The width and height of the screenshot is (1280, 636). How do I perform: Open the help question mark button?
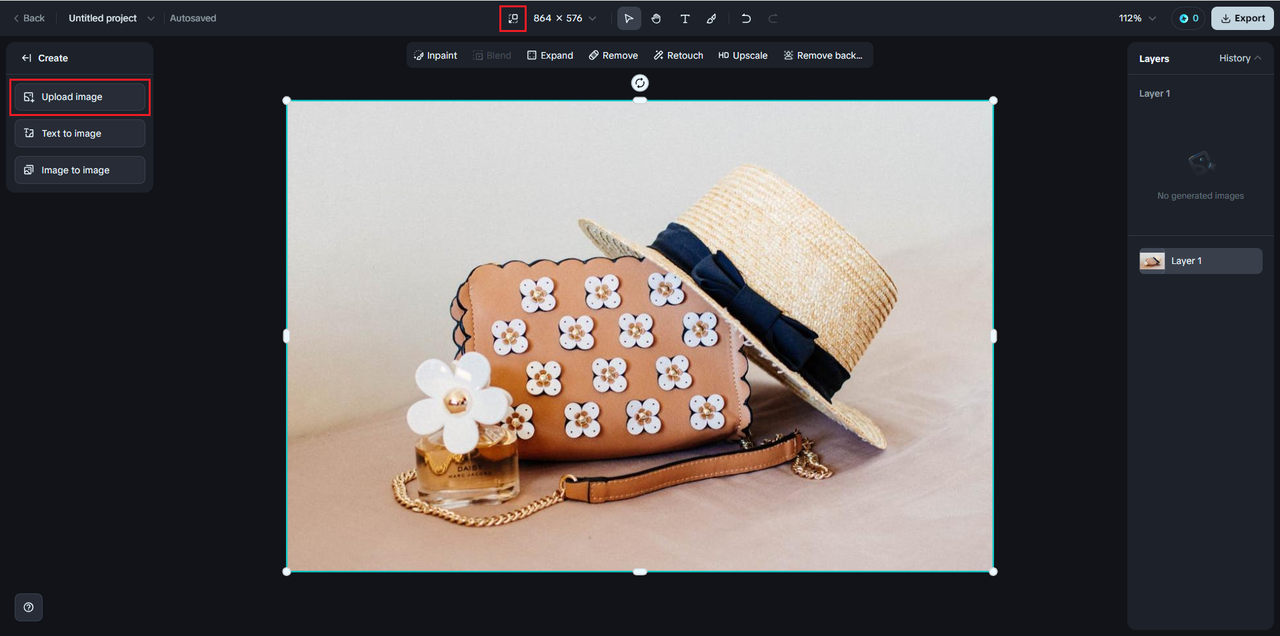tap(28, 607)
